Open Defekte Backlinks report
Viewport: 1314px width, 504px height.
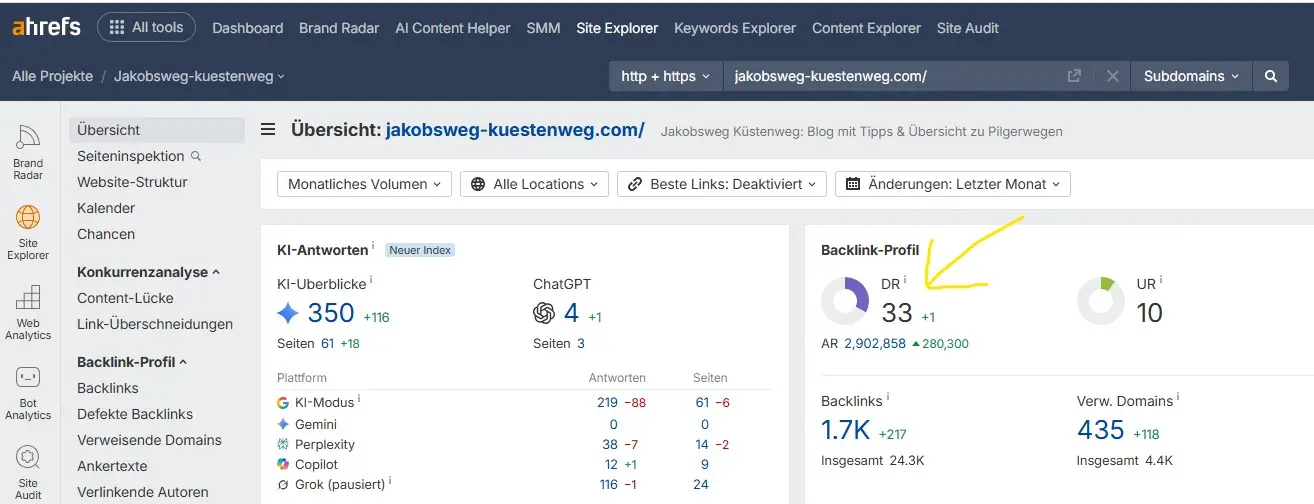135,414
